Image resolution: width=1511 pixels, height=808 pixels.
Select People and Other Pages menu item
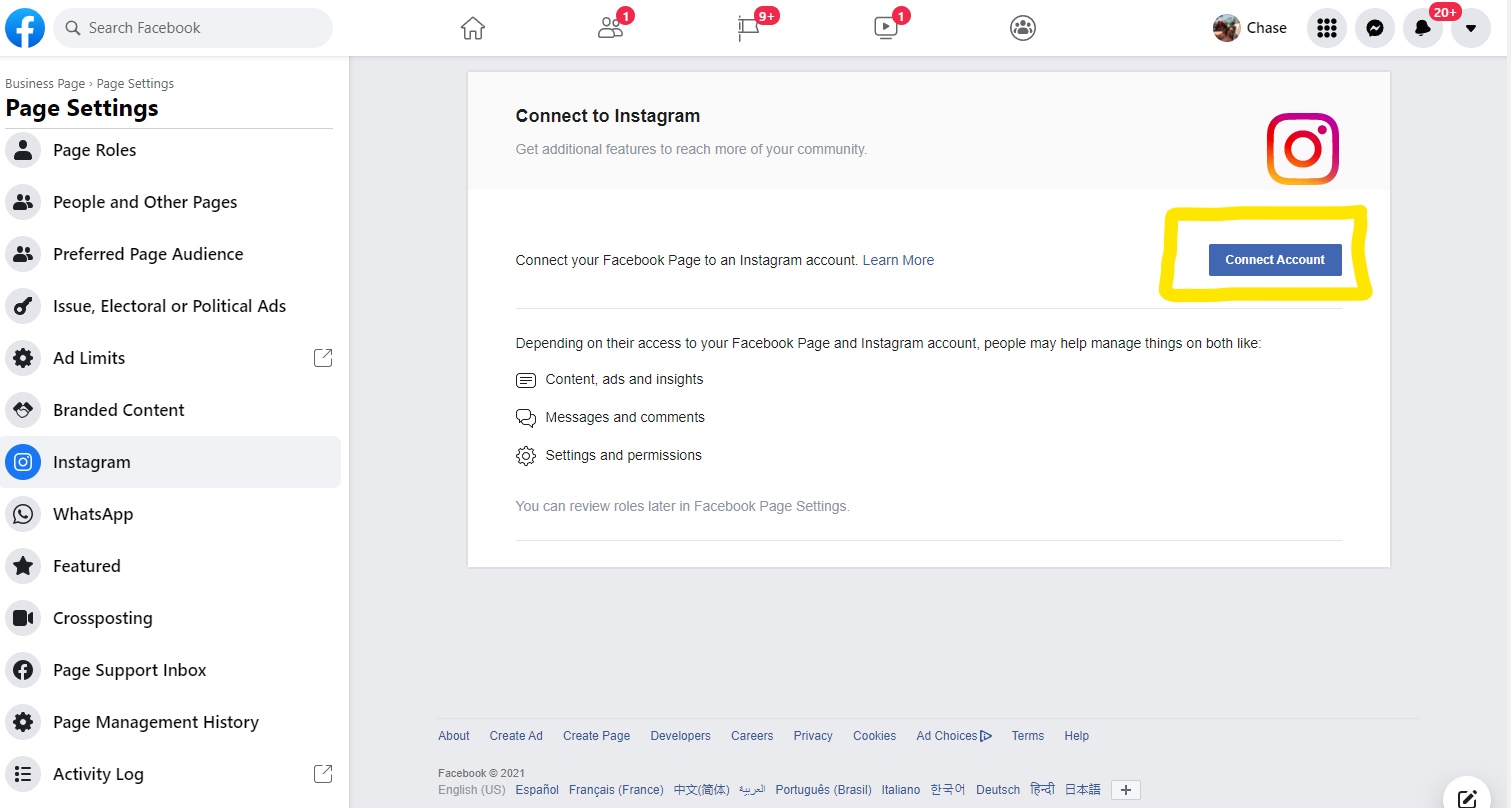click(170, 202)
